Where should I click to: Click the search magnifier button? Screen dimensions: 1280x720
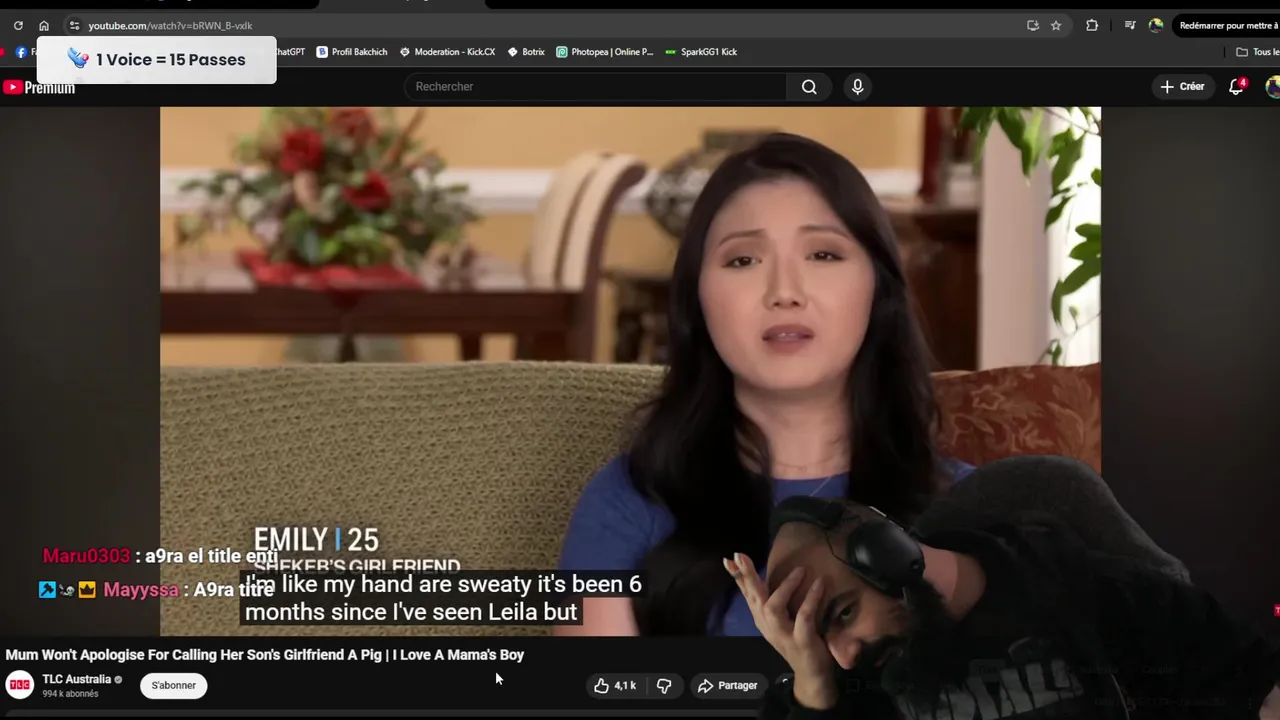[x=809, y=87]
